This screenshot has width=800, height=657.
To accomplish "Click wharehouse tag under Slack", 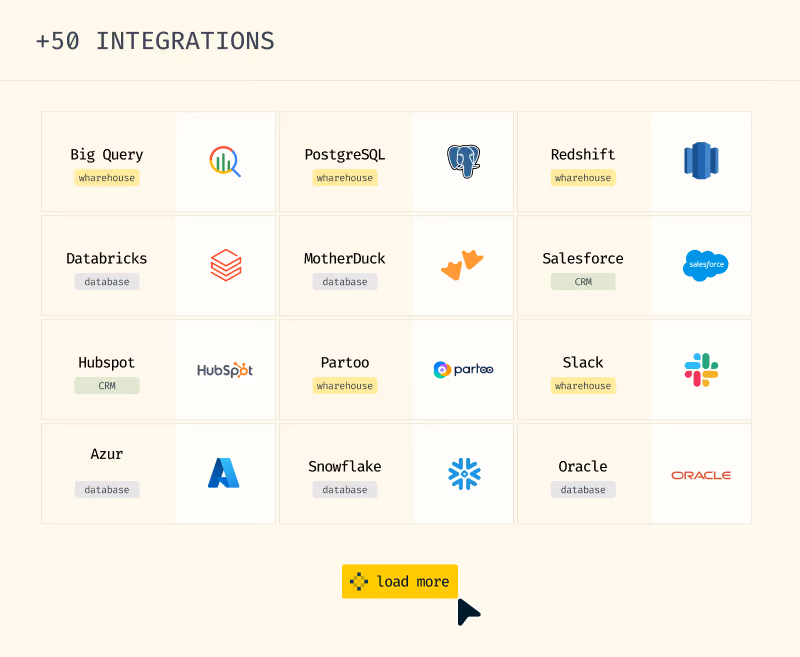I will click(x=583, y=386).
